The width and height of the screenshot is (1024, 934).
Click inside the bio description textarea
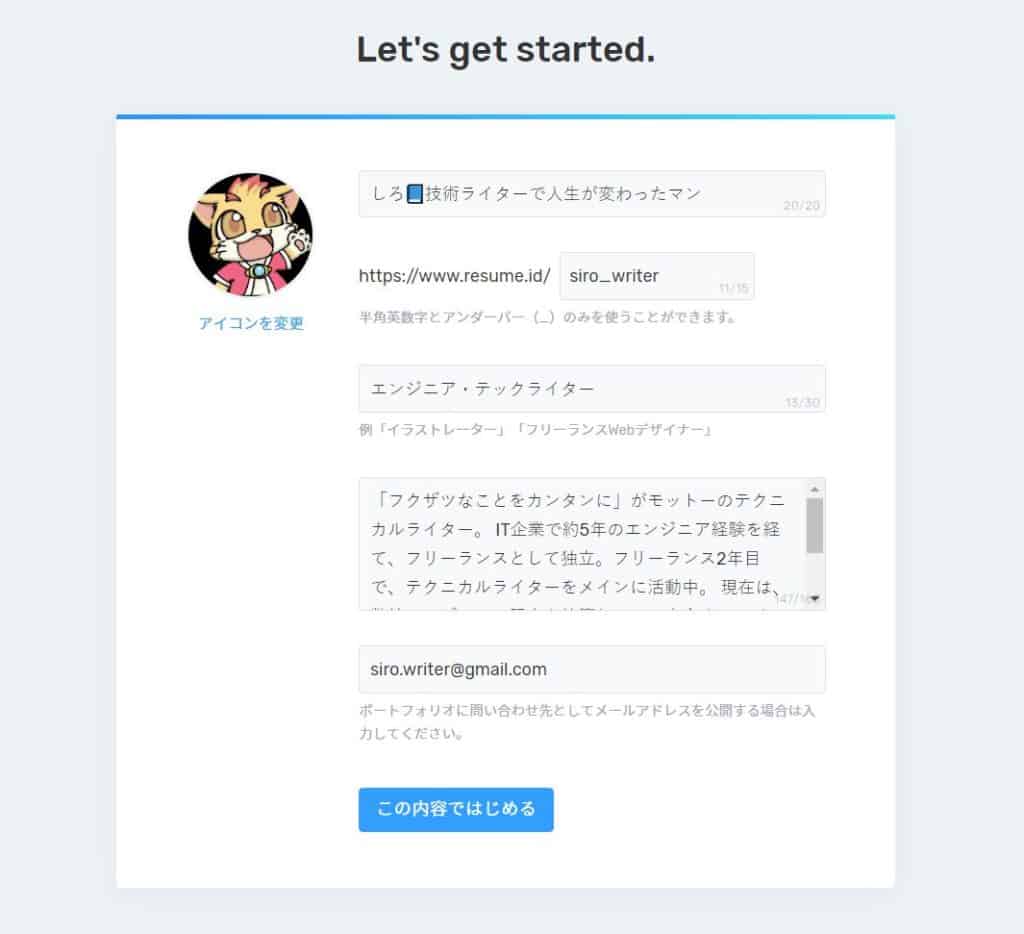pyautogui.click(x=581, y=544)
